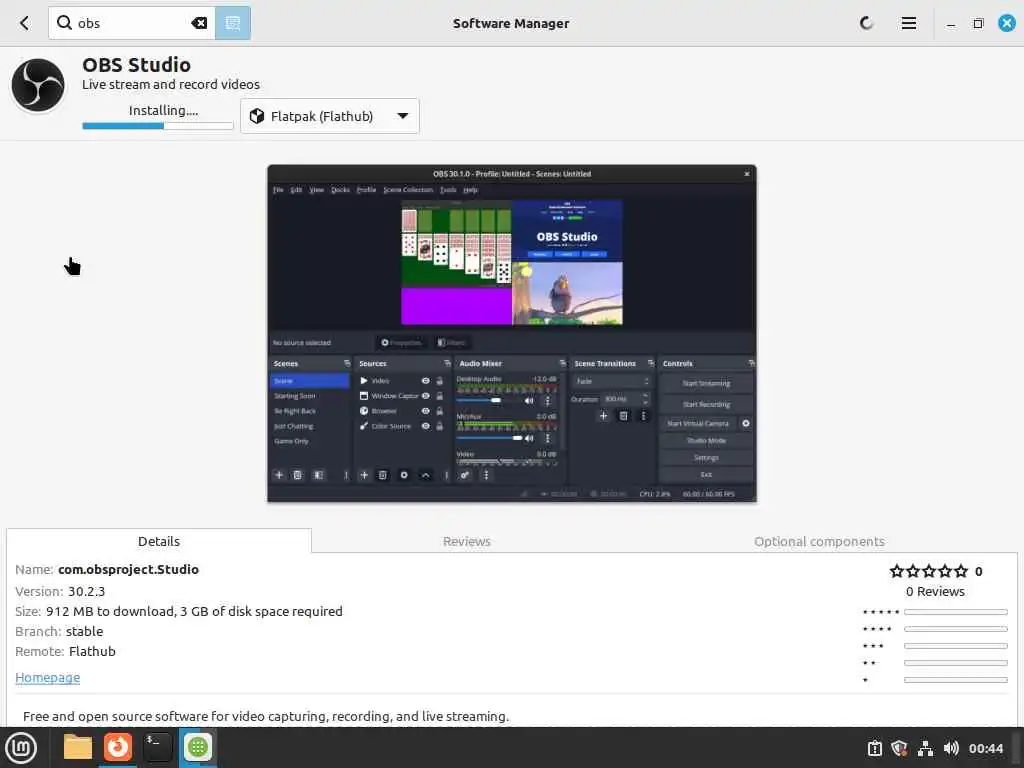
Task: Click the five-star overall rating icons
Action: (929, 571)
